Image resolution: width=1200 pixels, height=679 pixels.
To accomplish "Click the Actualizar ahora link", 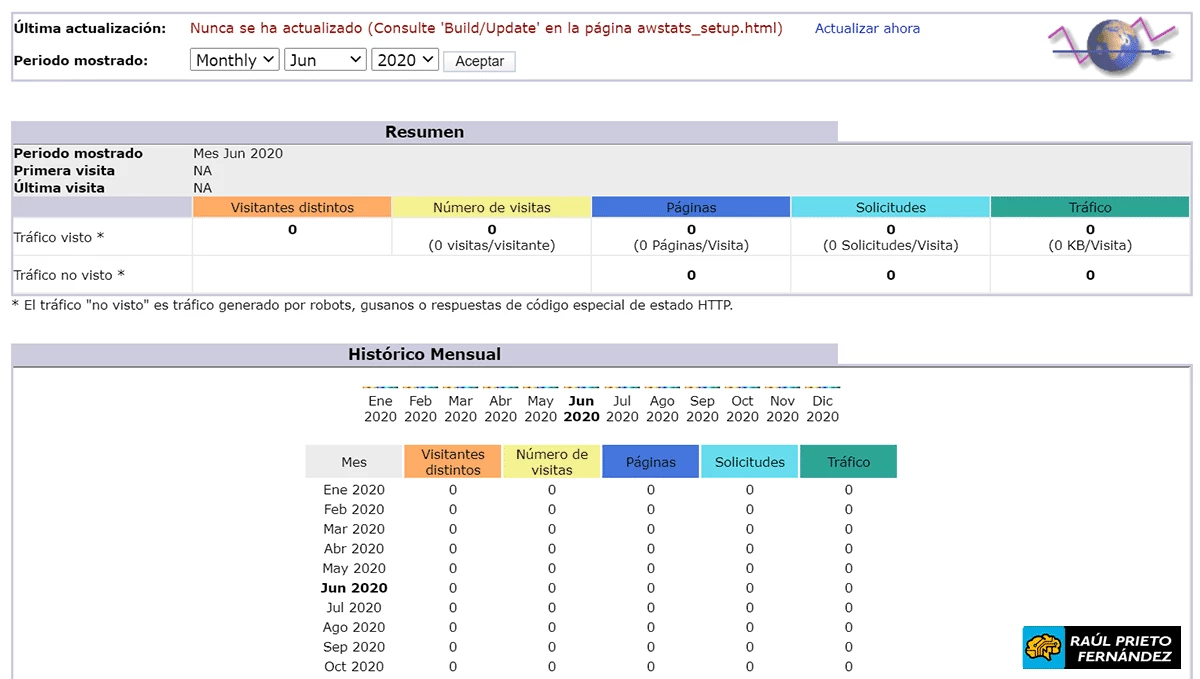I will (867, 29).
